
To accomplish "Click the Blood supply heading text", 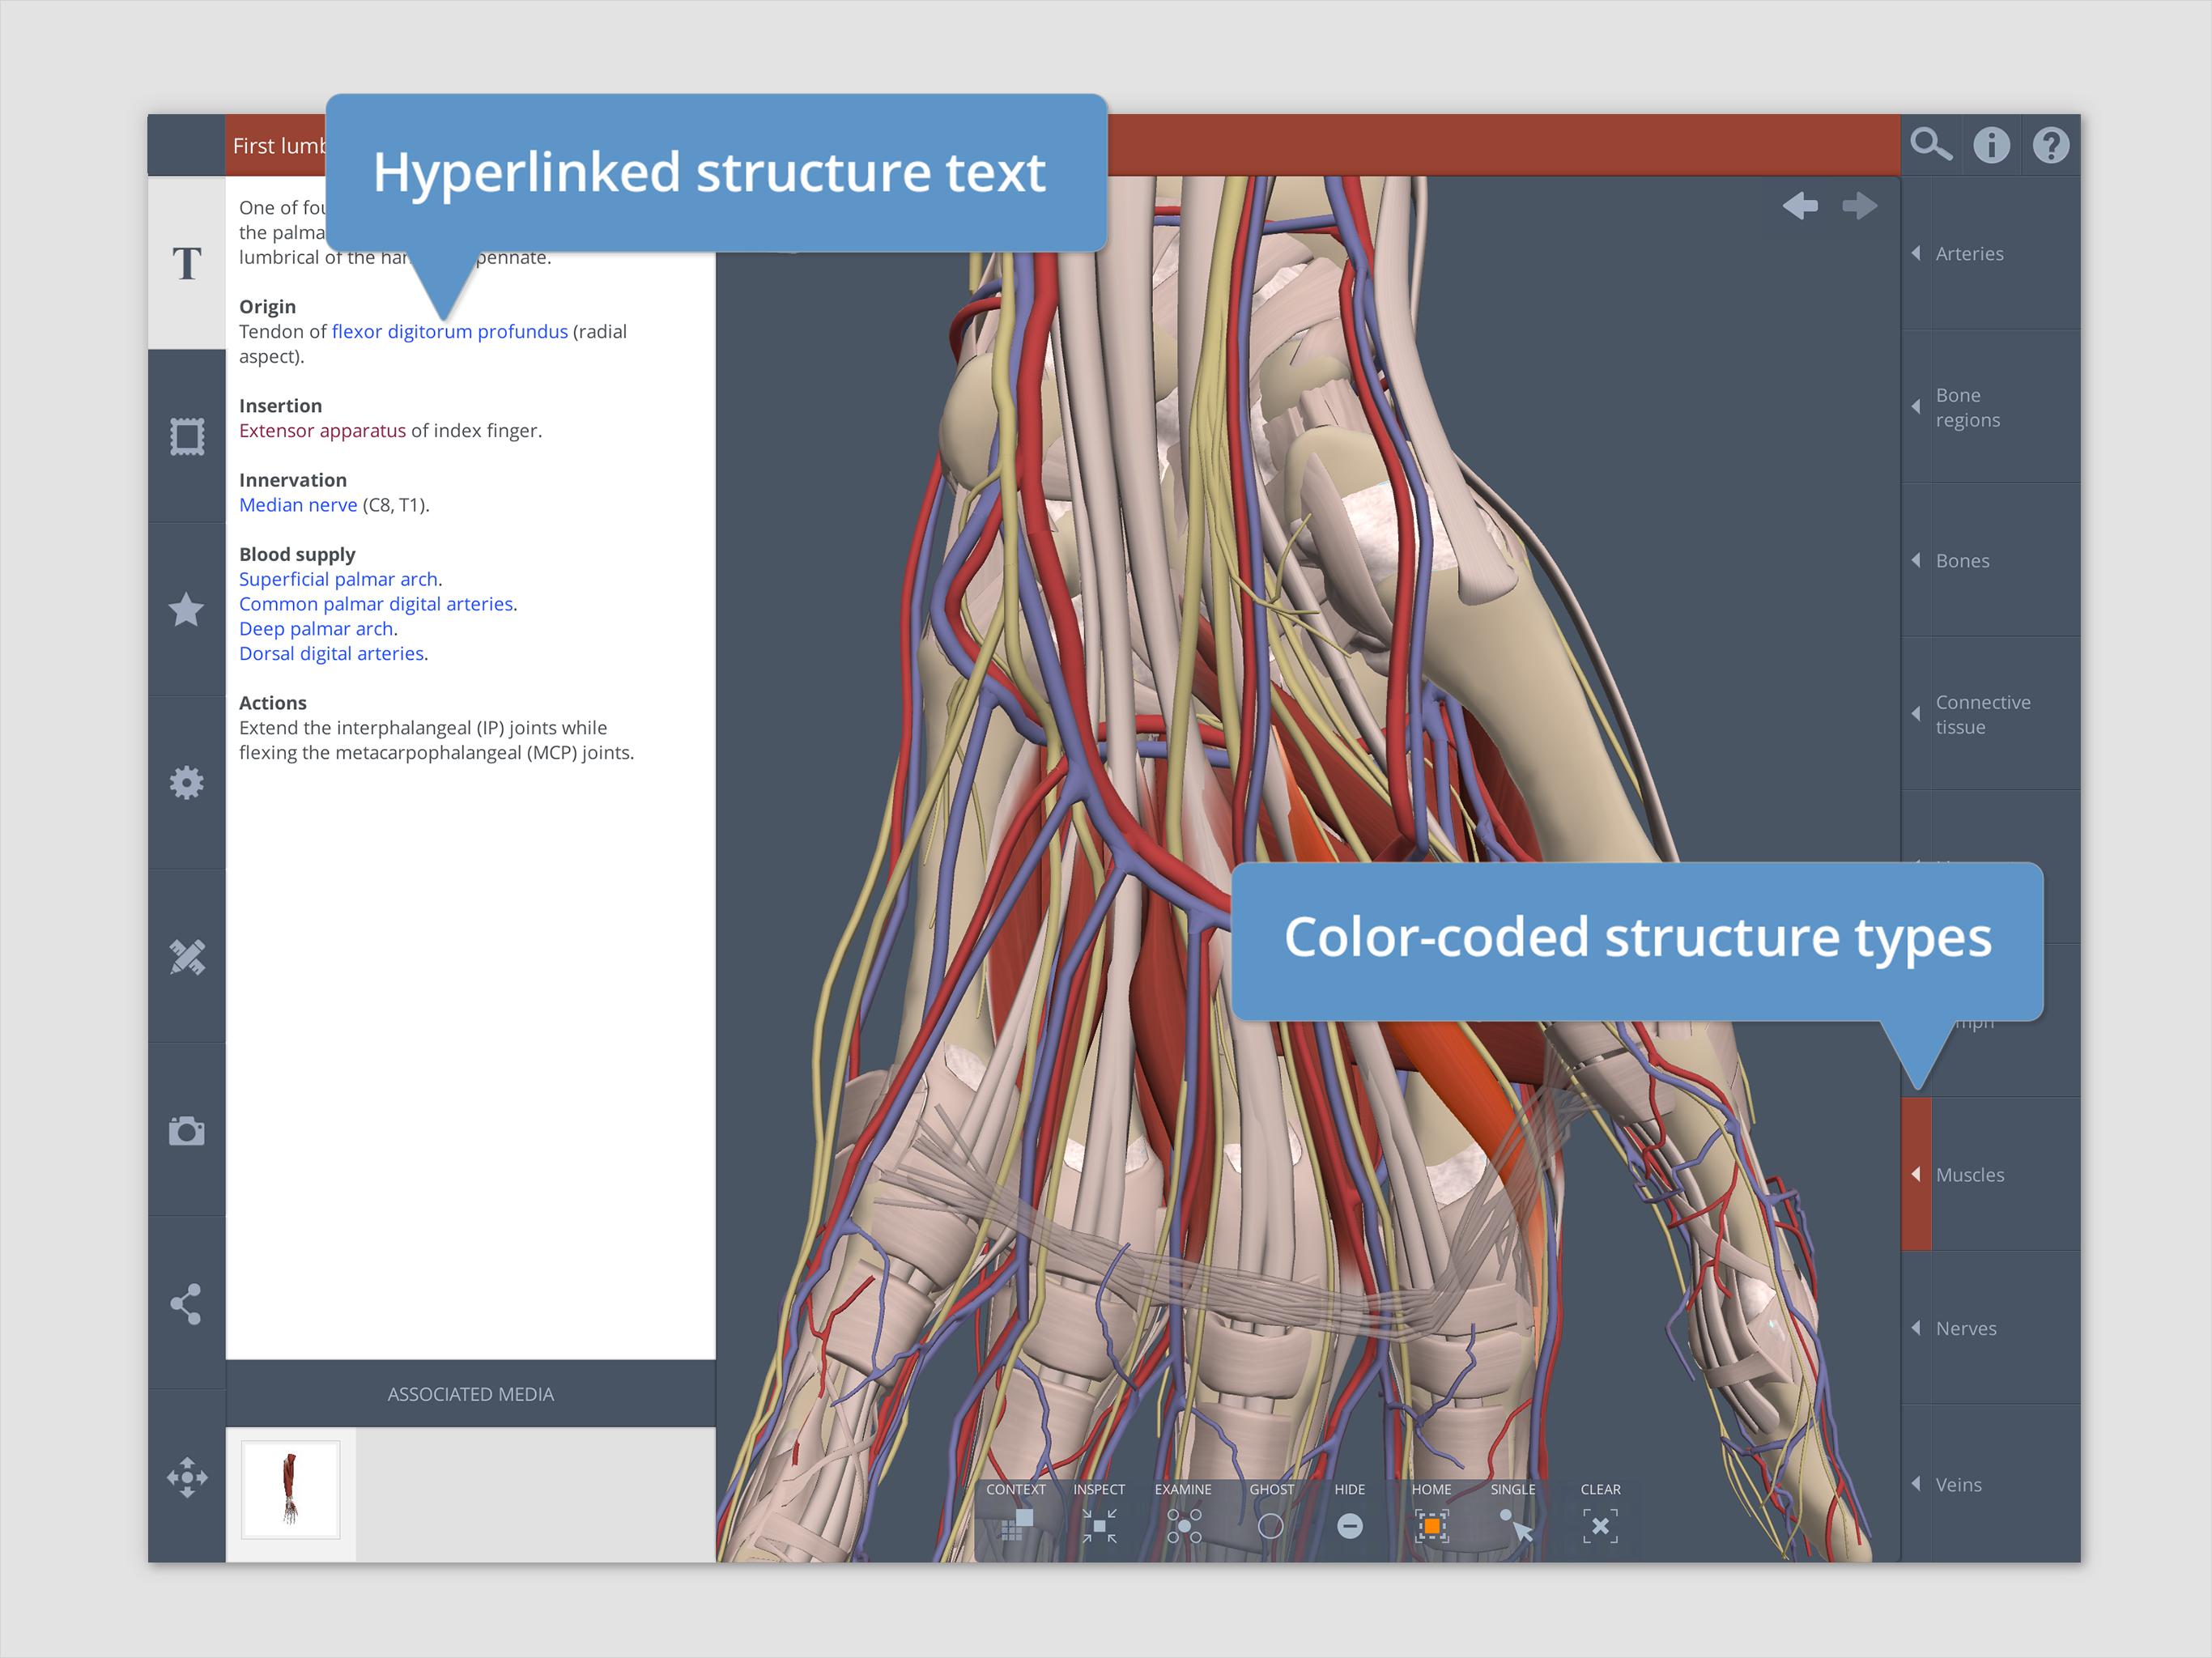I will click(x=297, y=555).
